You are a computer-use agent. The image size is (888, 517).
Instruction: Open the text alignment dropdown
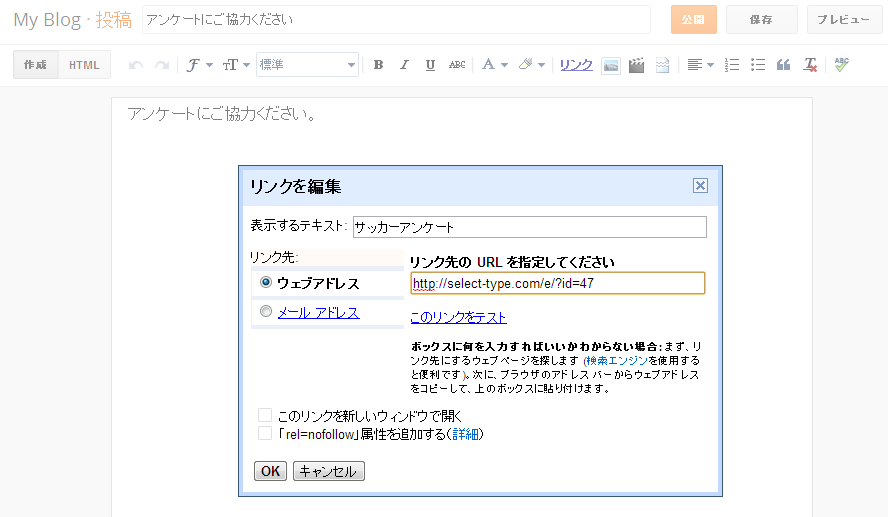pos(700,65)
